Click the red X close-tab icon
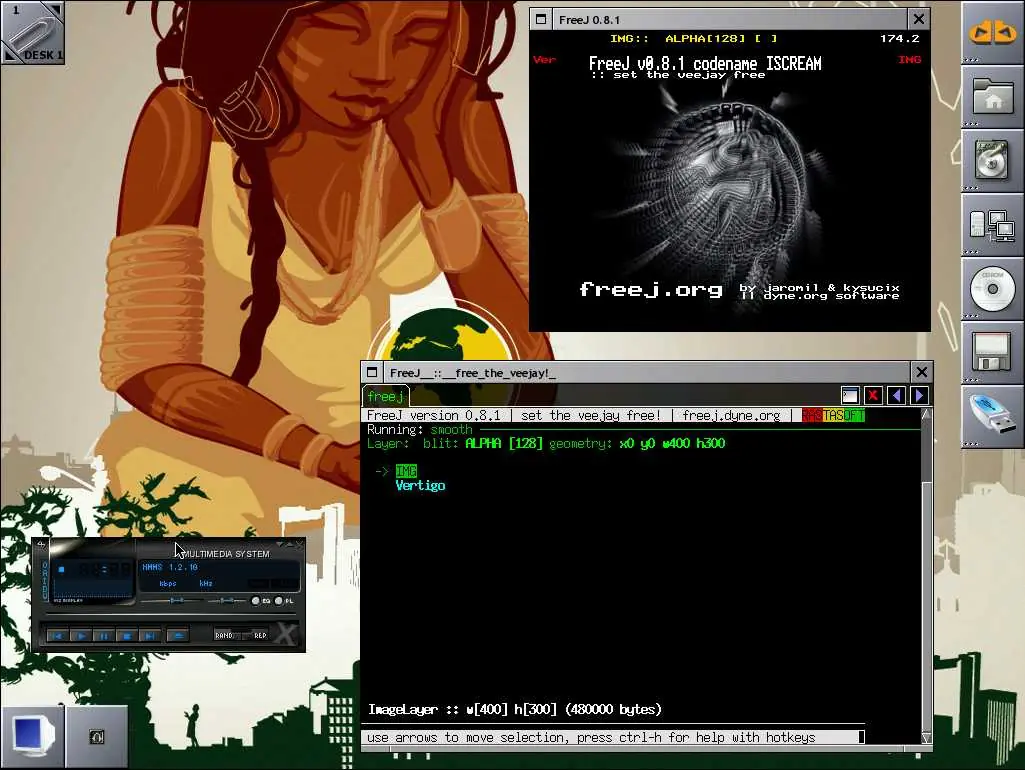Screen dimensions: 1025x770 coord(873,395)
